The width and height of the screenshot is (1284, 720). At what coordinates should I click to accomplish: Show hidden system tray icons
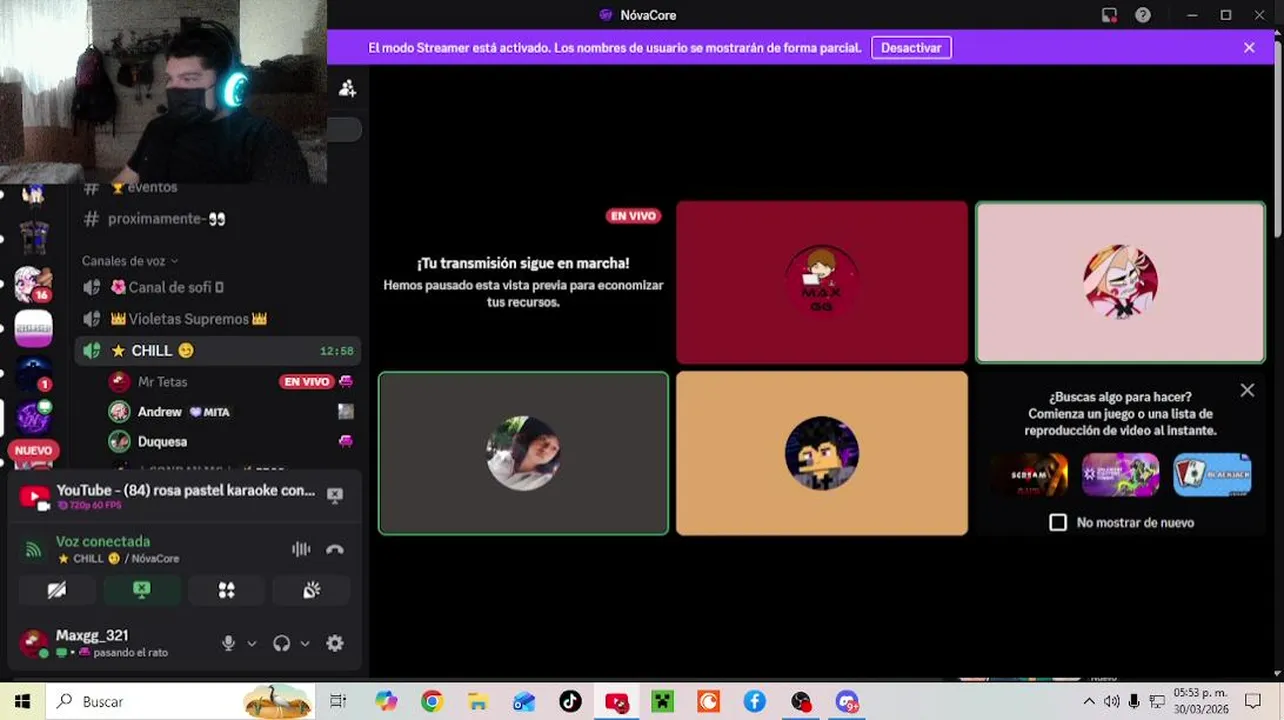click(1090, 702)
